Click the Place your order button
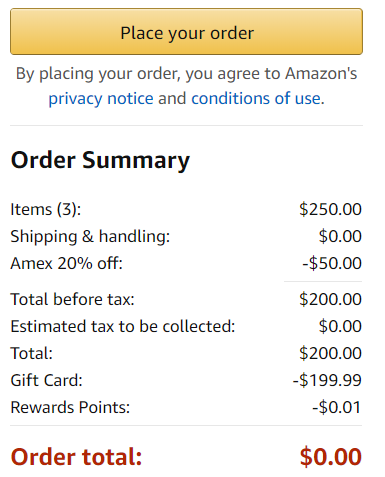The image size is (385, 477). (x=186, y=32)
